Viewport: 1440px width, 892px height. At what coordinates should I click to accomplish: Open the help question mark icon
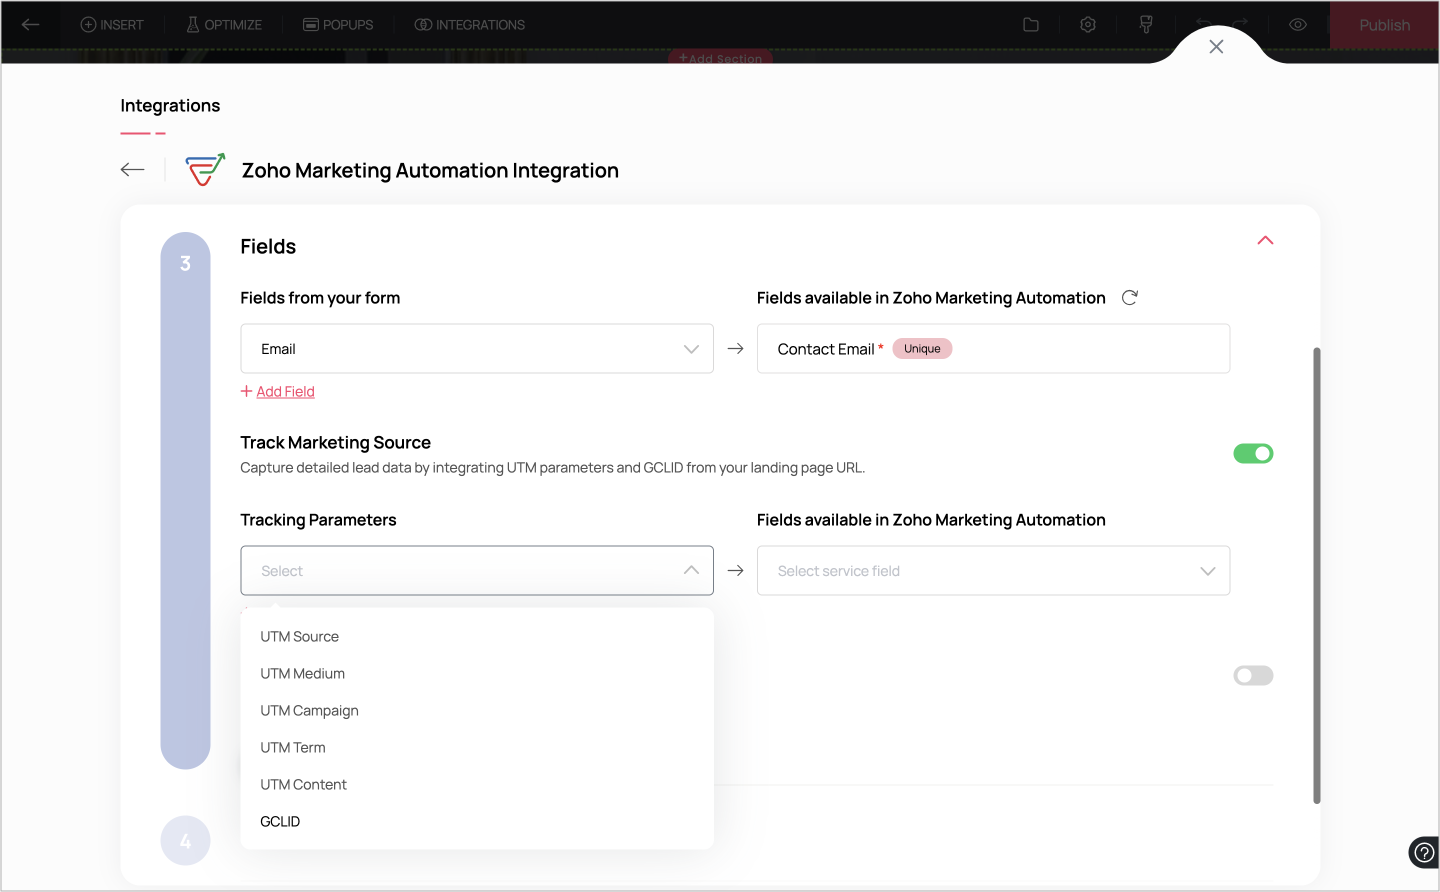[1423, 853]
